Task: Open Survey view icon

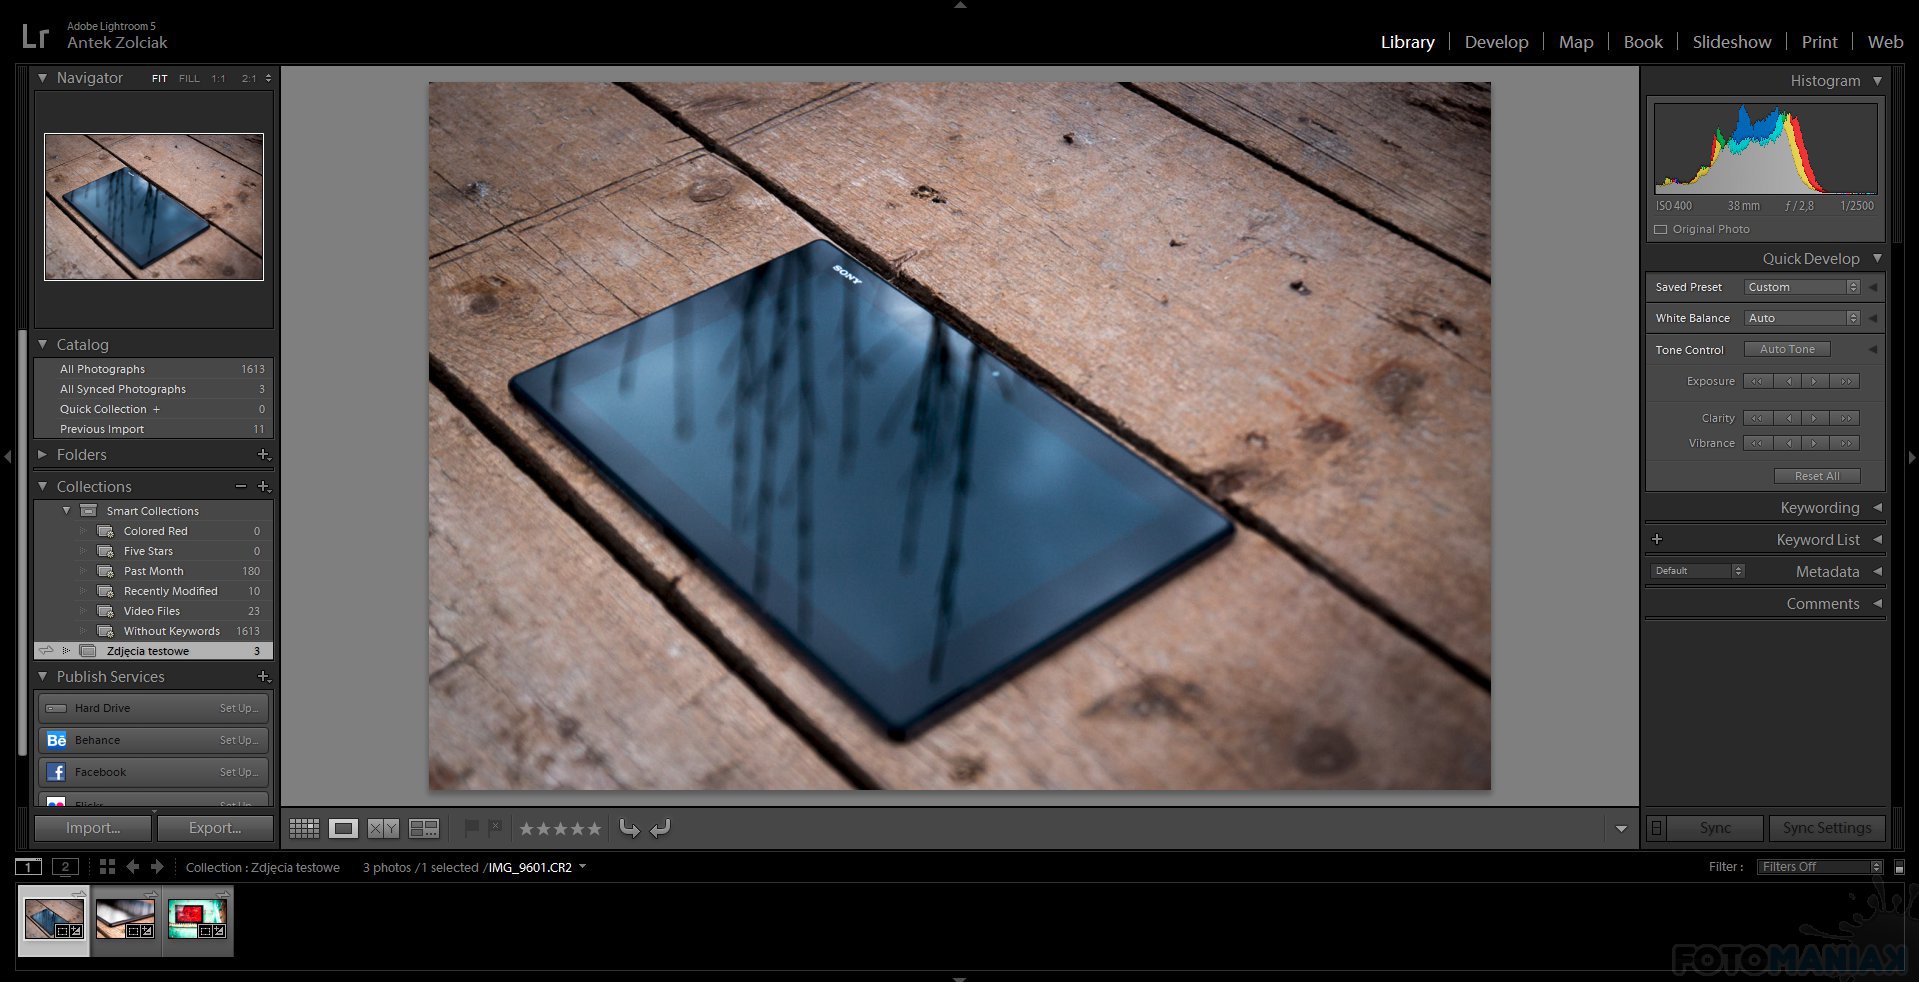Action: (424, 828)
